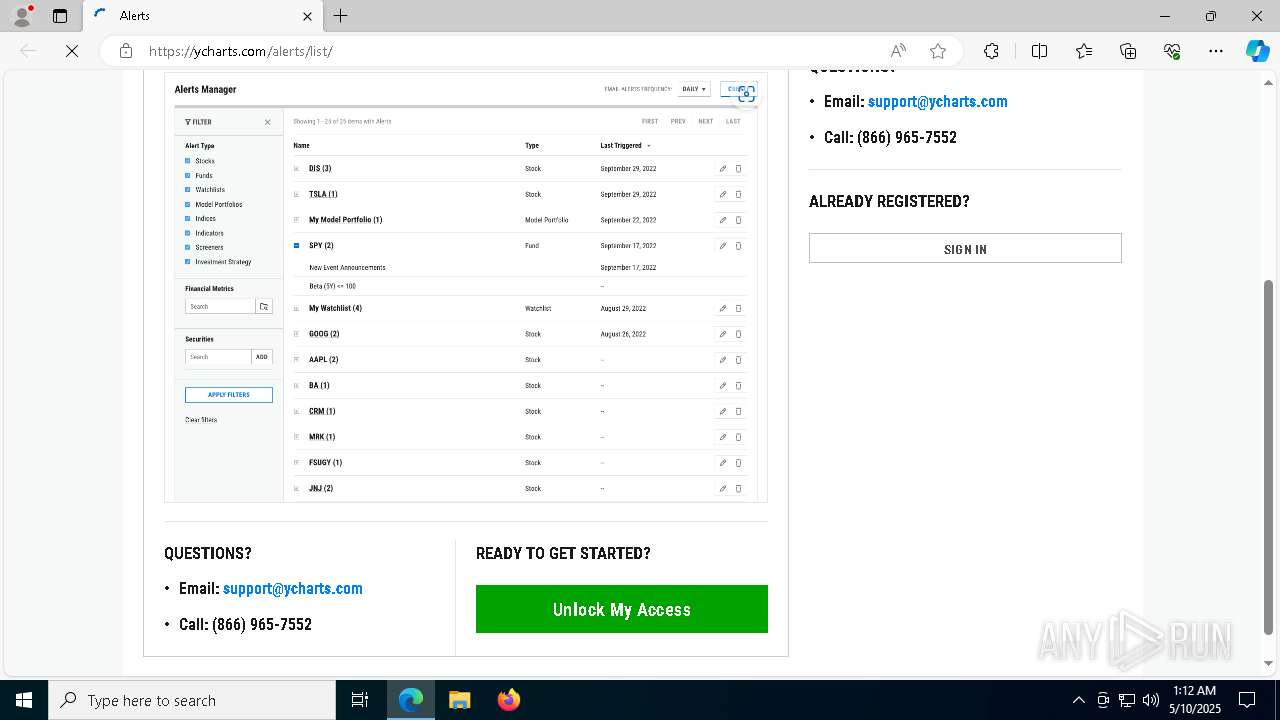
Task: Add this page to favorites star
Action: point(938,51)
